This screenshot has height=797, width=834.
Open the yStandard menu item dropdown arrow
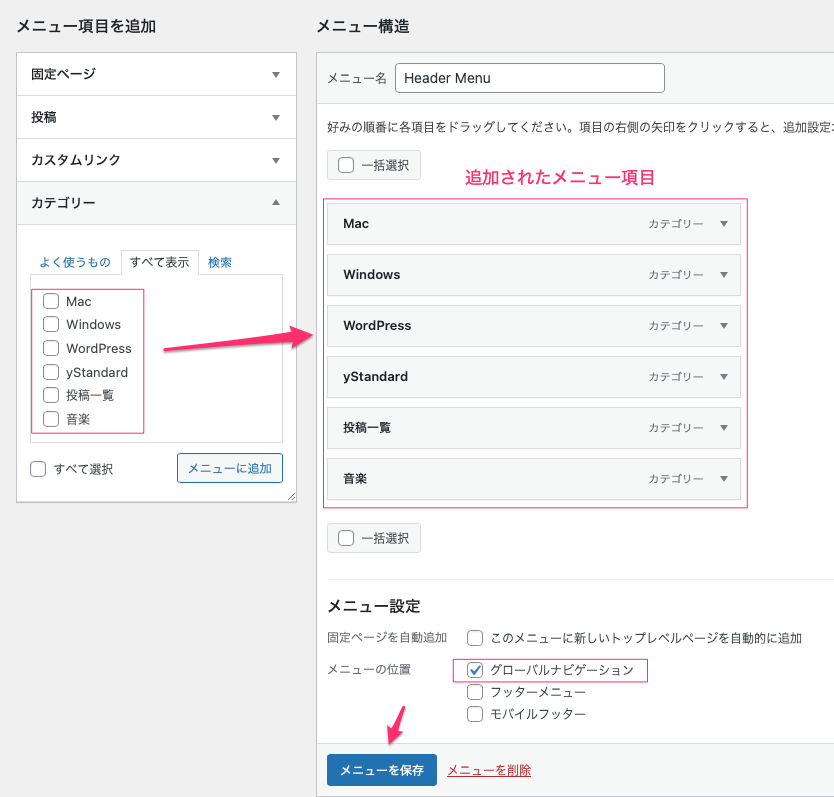724,377
